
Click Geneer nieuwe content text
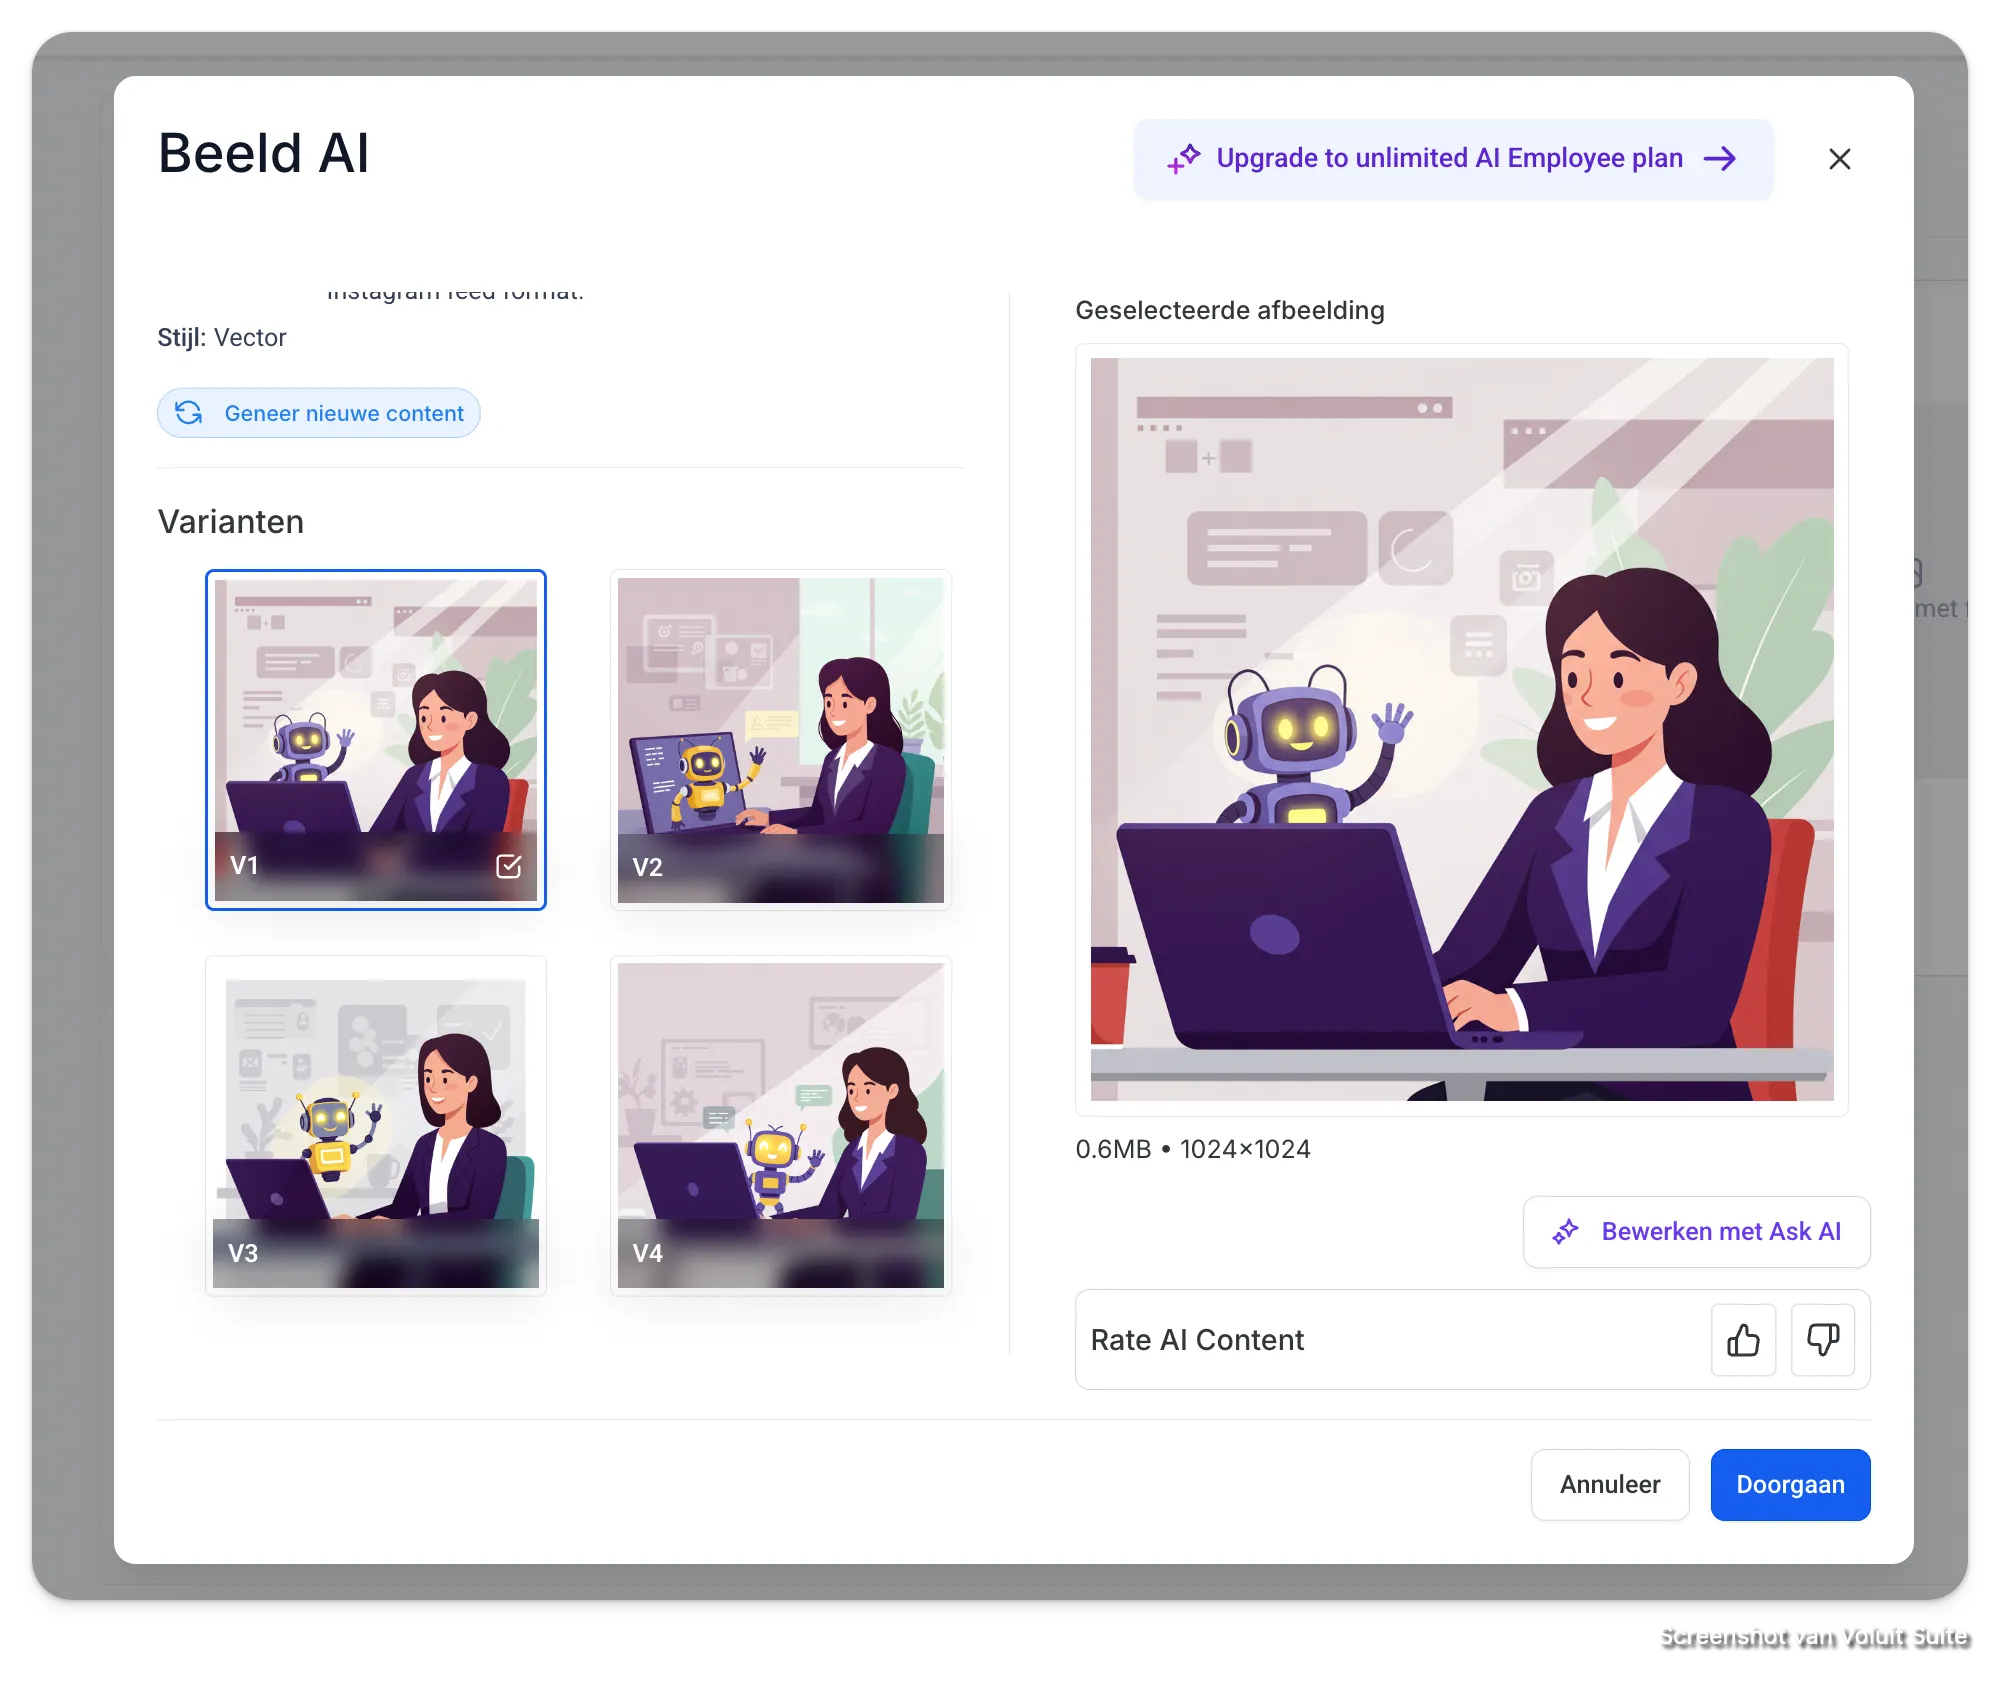344,413
